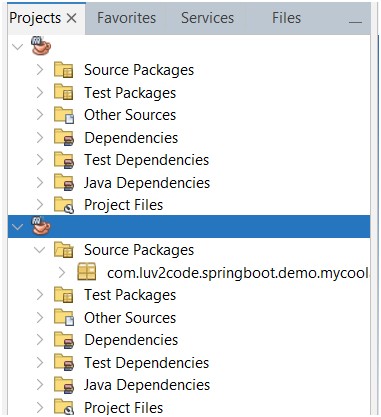Expand Test Packages in the first project
This screenshot has width=381, height=417.
[40, 93]
